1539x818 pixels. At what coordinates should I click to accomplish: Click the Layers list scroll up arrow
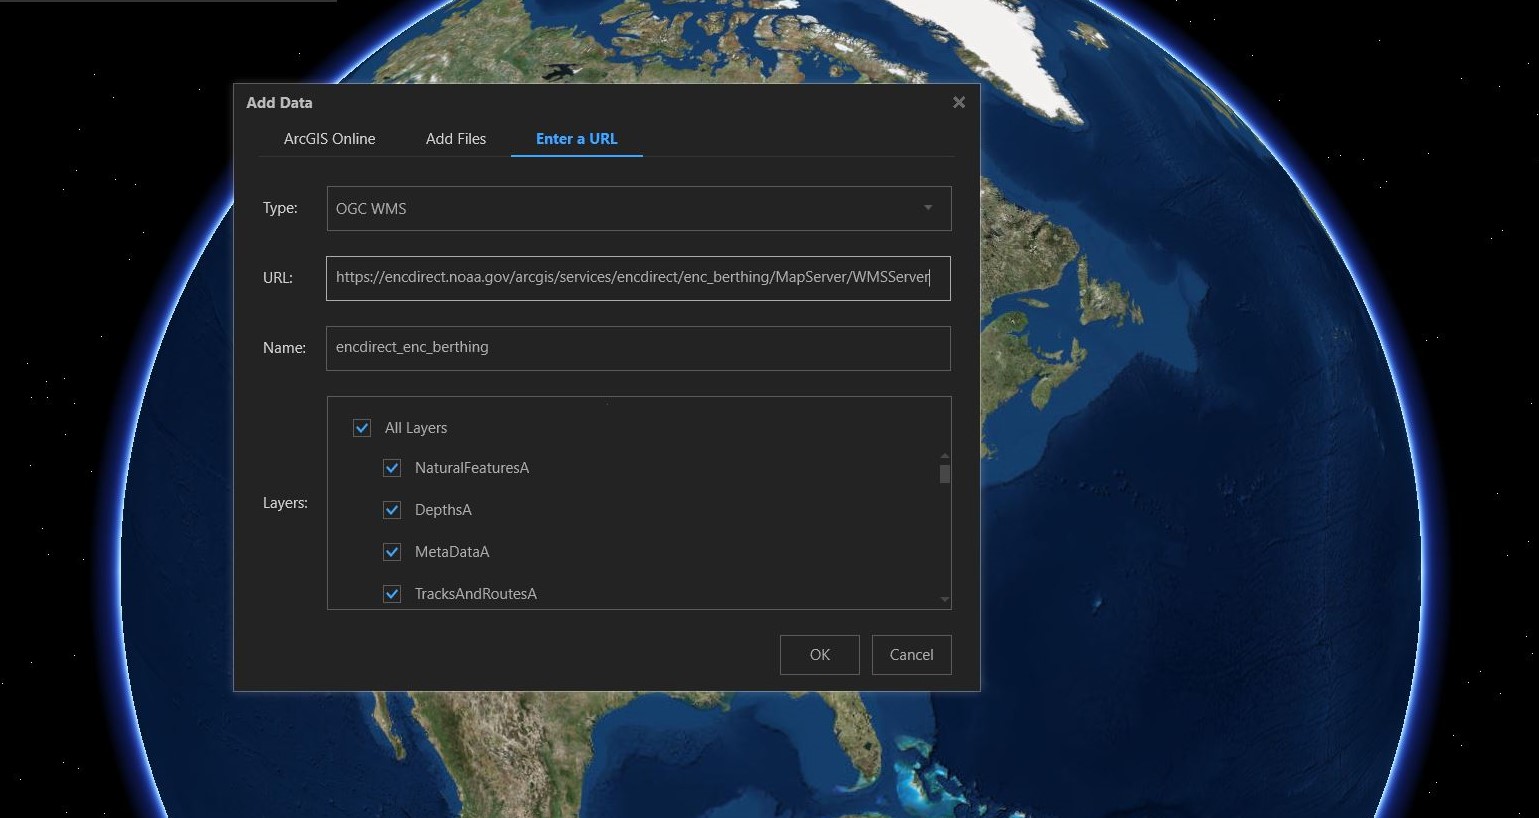945,456
